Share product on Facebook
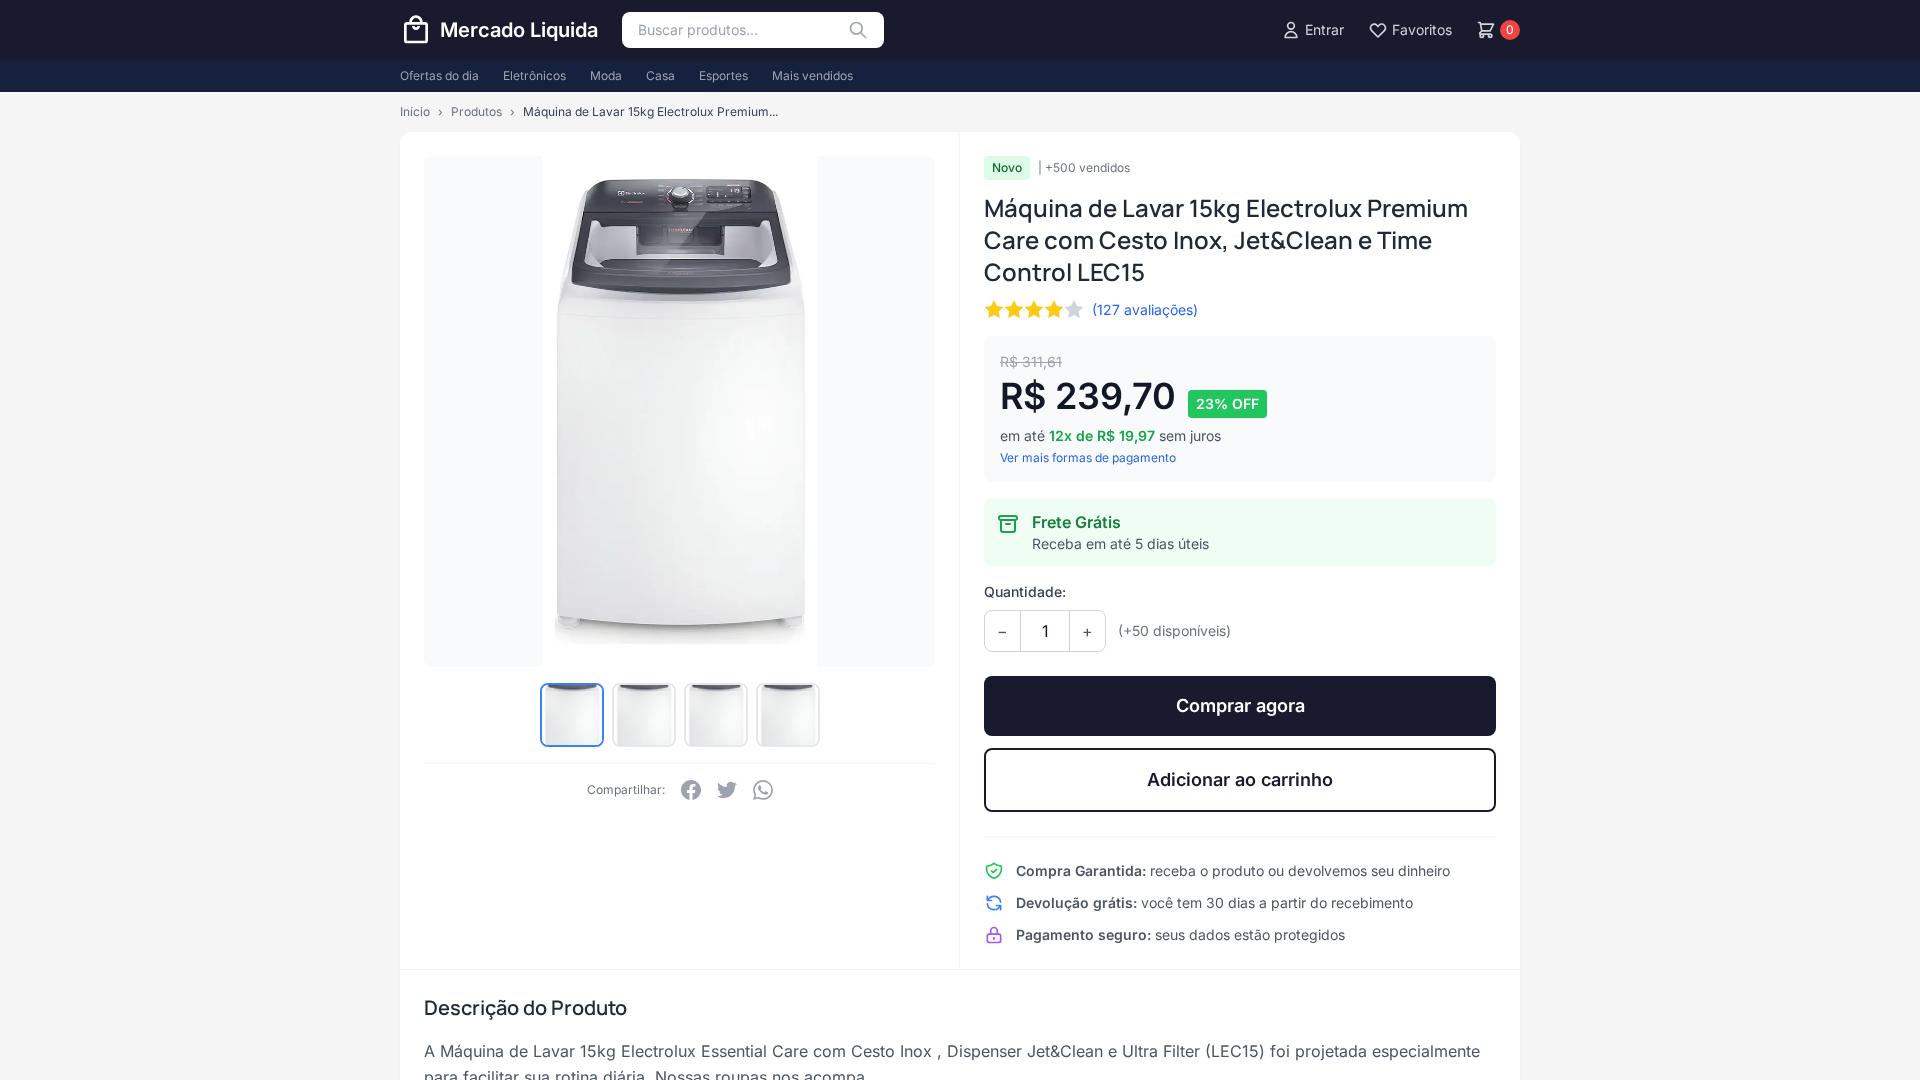The image size is (1920, 1080). [691, 790]
